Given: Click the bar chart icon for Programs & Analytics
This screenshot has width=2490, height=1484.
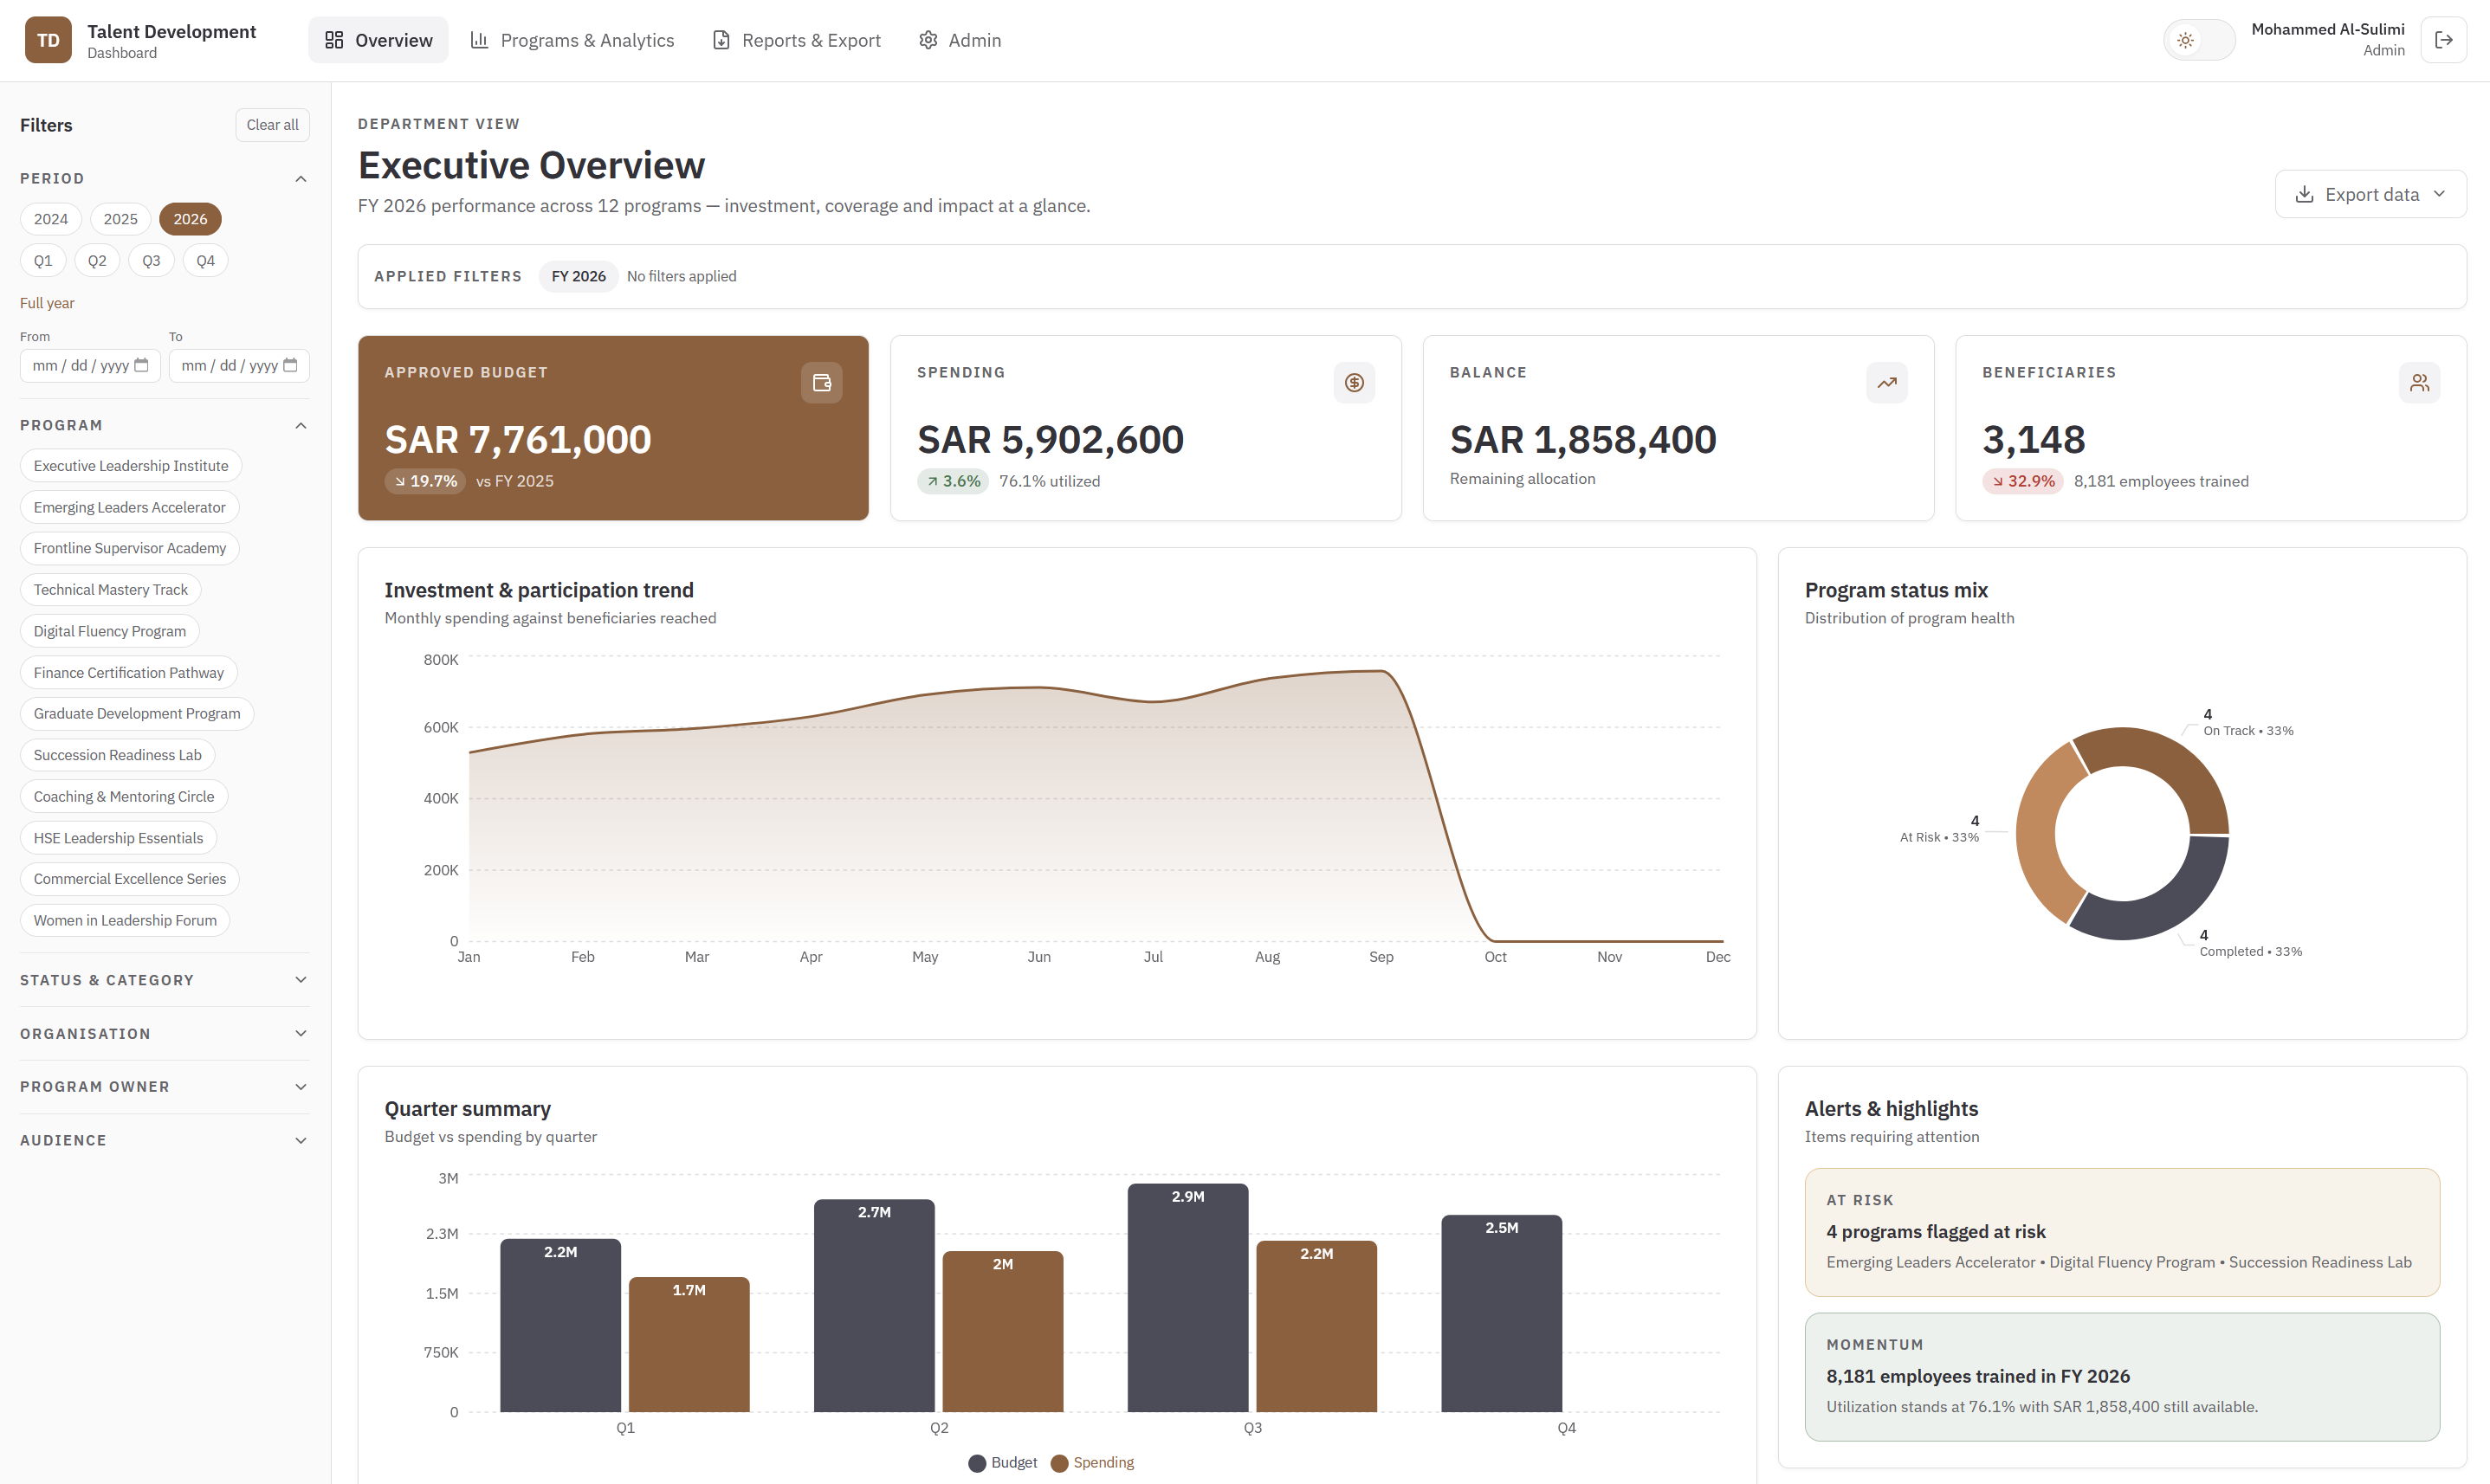Looking at the screenshot, I should 479,40.
